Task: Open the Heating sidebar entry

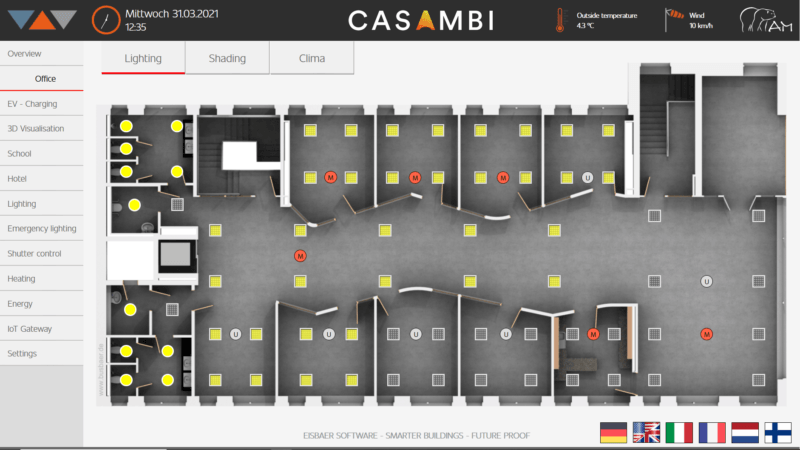Action: 41,279
